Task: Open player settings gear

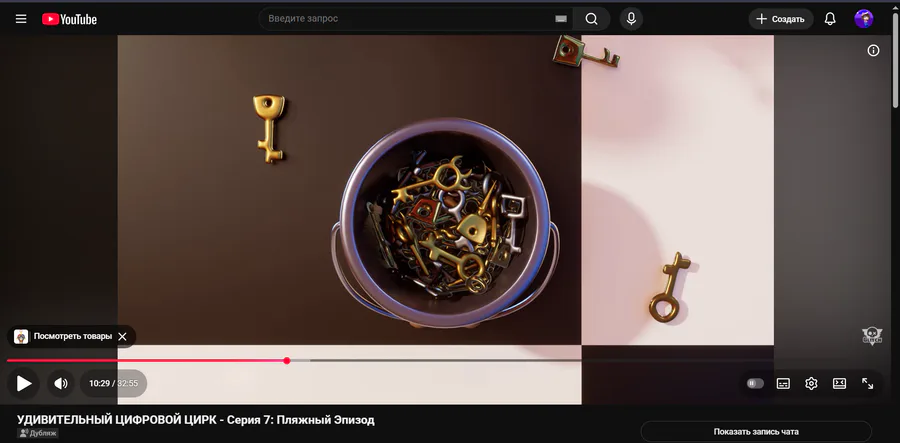Action: point(811,383)
